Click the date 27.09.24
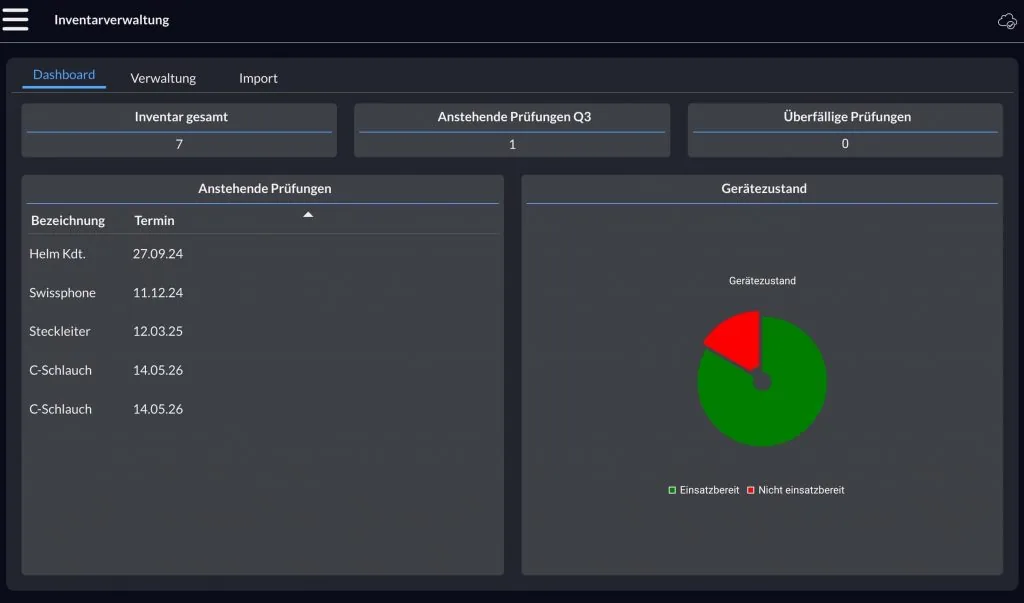The image size is (1024, 603). click(x=158, y=254)
